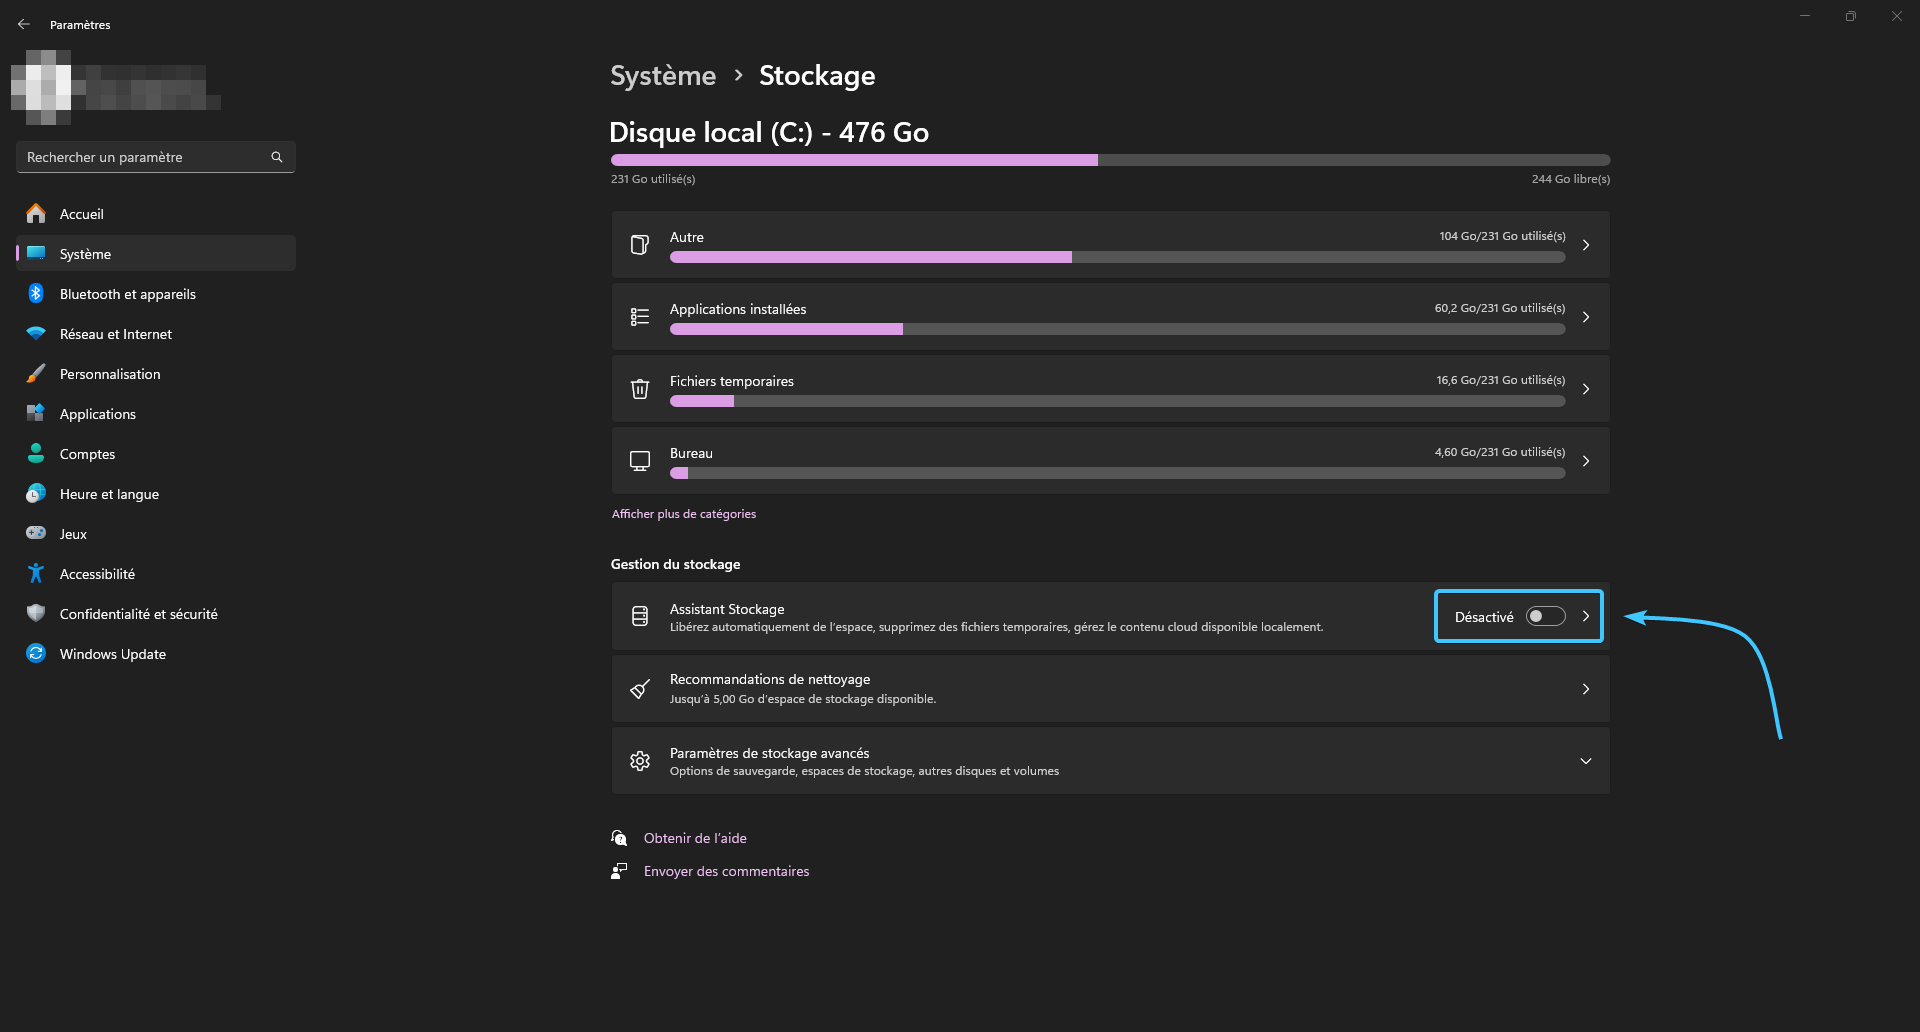Click the Comptes person icon

click(36, 453)
